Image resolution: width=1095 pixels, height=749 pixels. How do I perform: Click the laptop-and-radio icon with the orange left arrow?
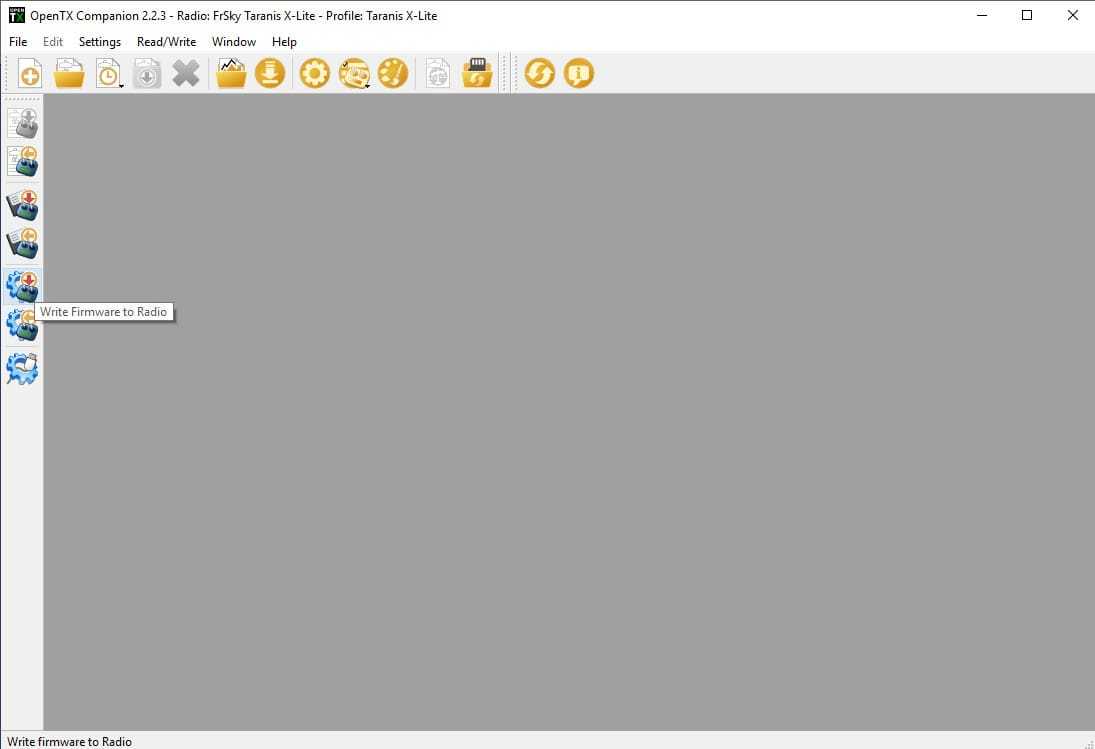[x=22, y=244]
